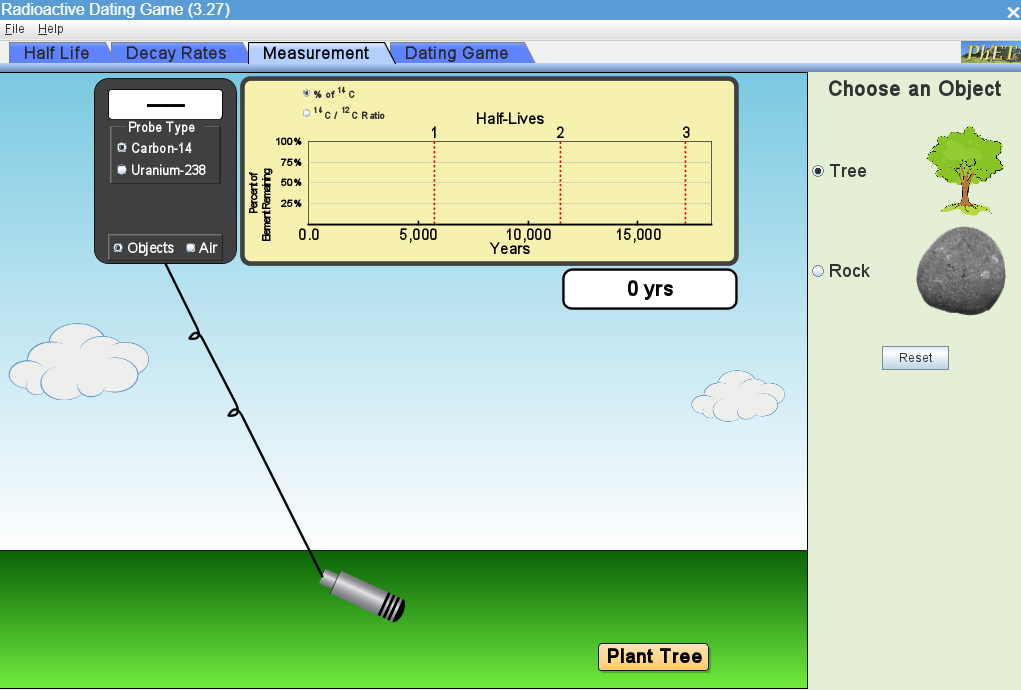Click the small cloud on the right
The height and width of the screenshot is (690, 1021).
point(738,397)
